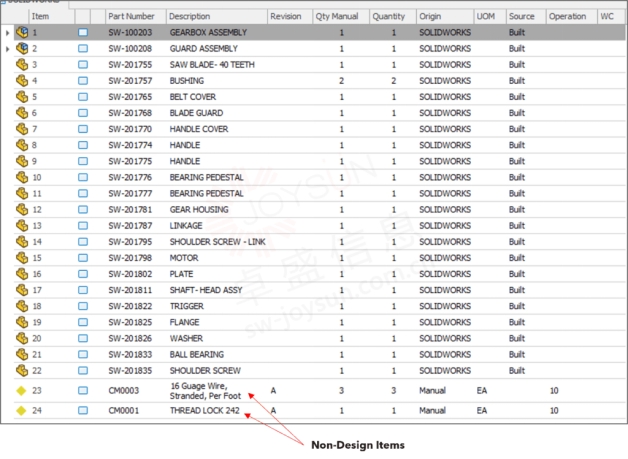The image size is (628, 459).
Task: Click the assembly icon for item 1
Action: [x=22, y=32]
